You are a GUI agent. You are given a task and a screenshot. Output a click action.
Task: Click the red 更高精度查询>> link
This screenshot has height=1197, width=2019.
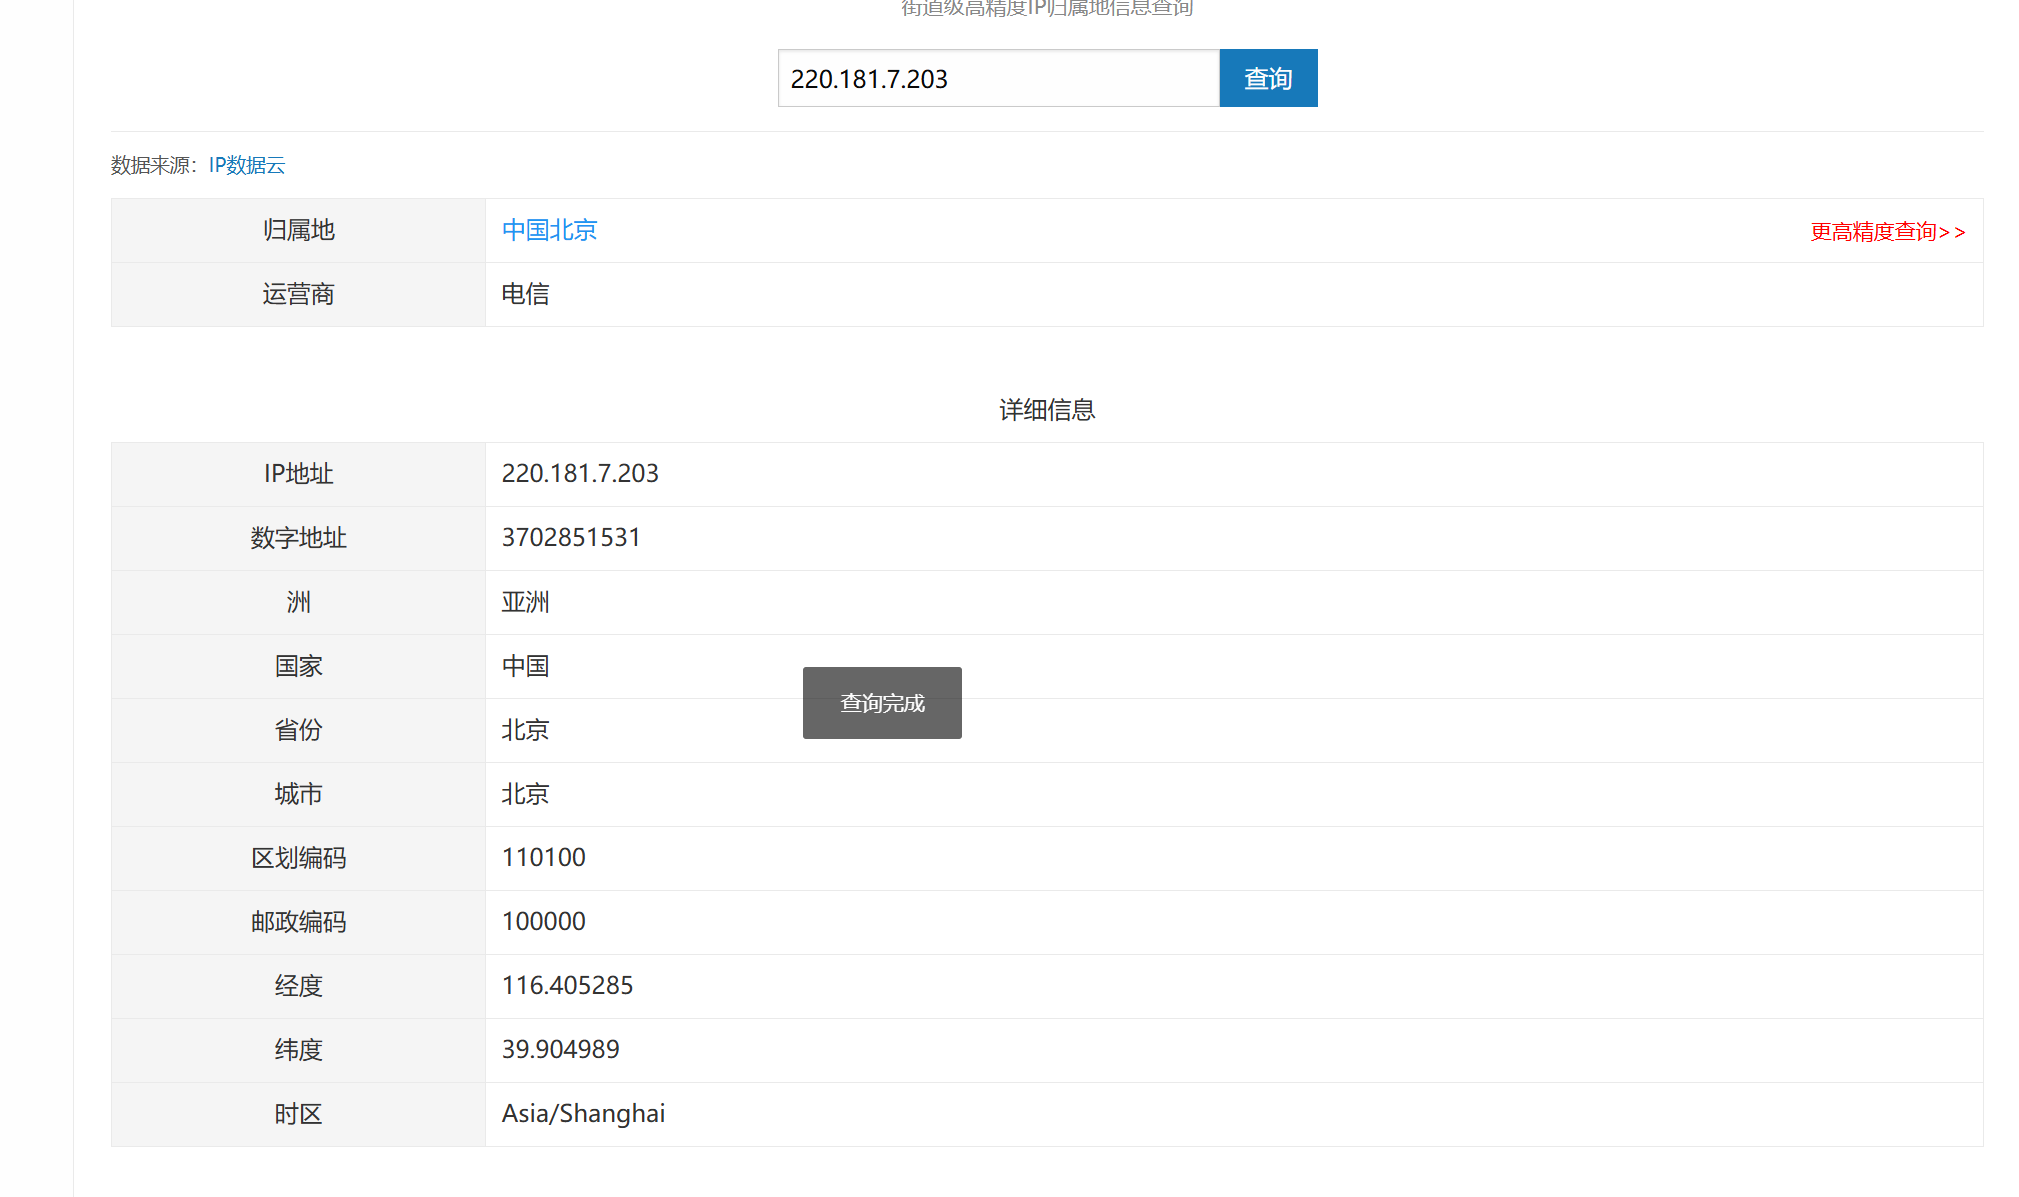(x=1887, y=232)
